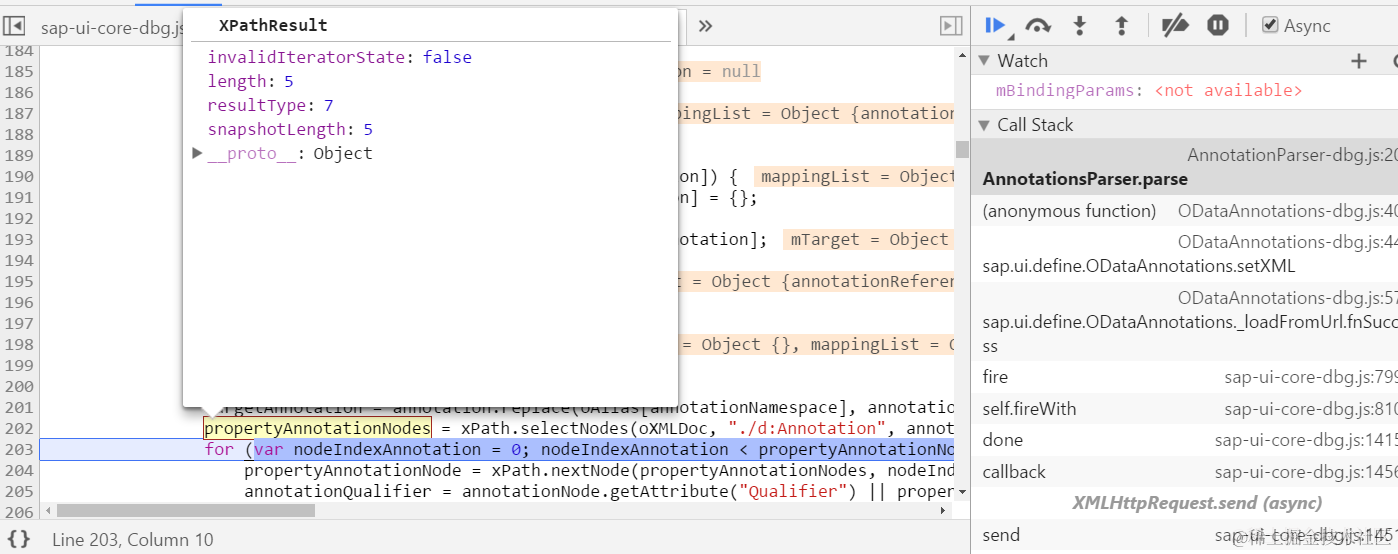Step into next function call
Image resolution: width=1398 pixels, height=554 pixels.
[1080, 25]
